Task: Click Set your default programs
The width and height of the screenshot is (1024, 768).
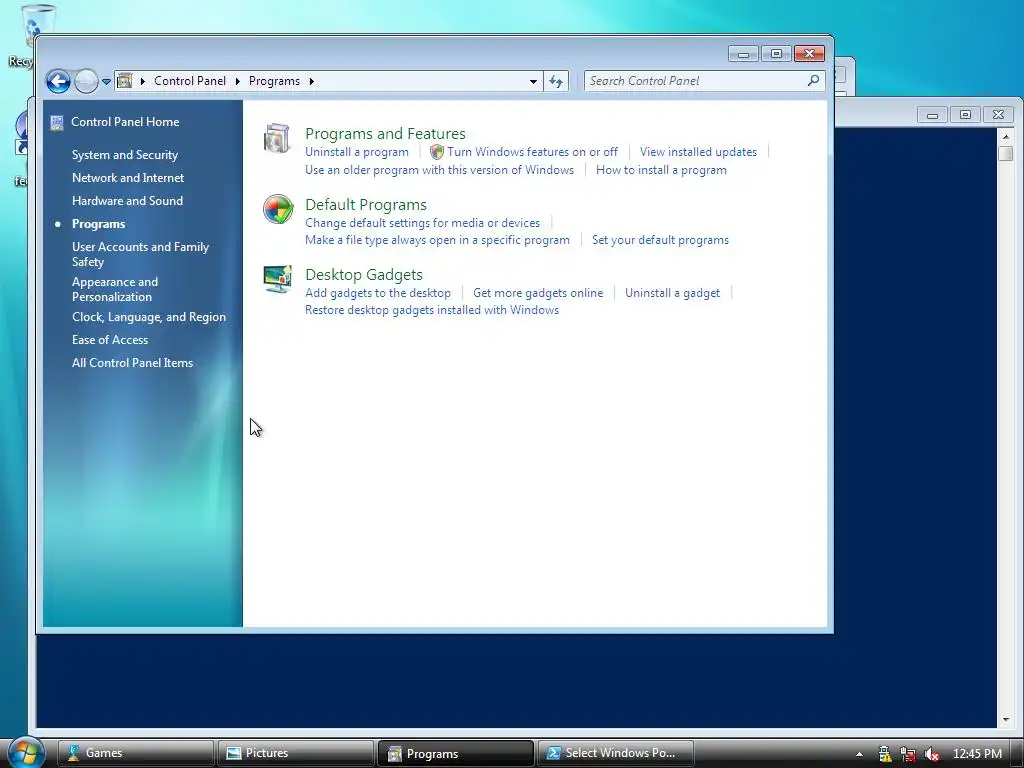Action: (x=660, y=240)
